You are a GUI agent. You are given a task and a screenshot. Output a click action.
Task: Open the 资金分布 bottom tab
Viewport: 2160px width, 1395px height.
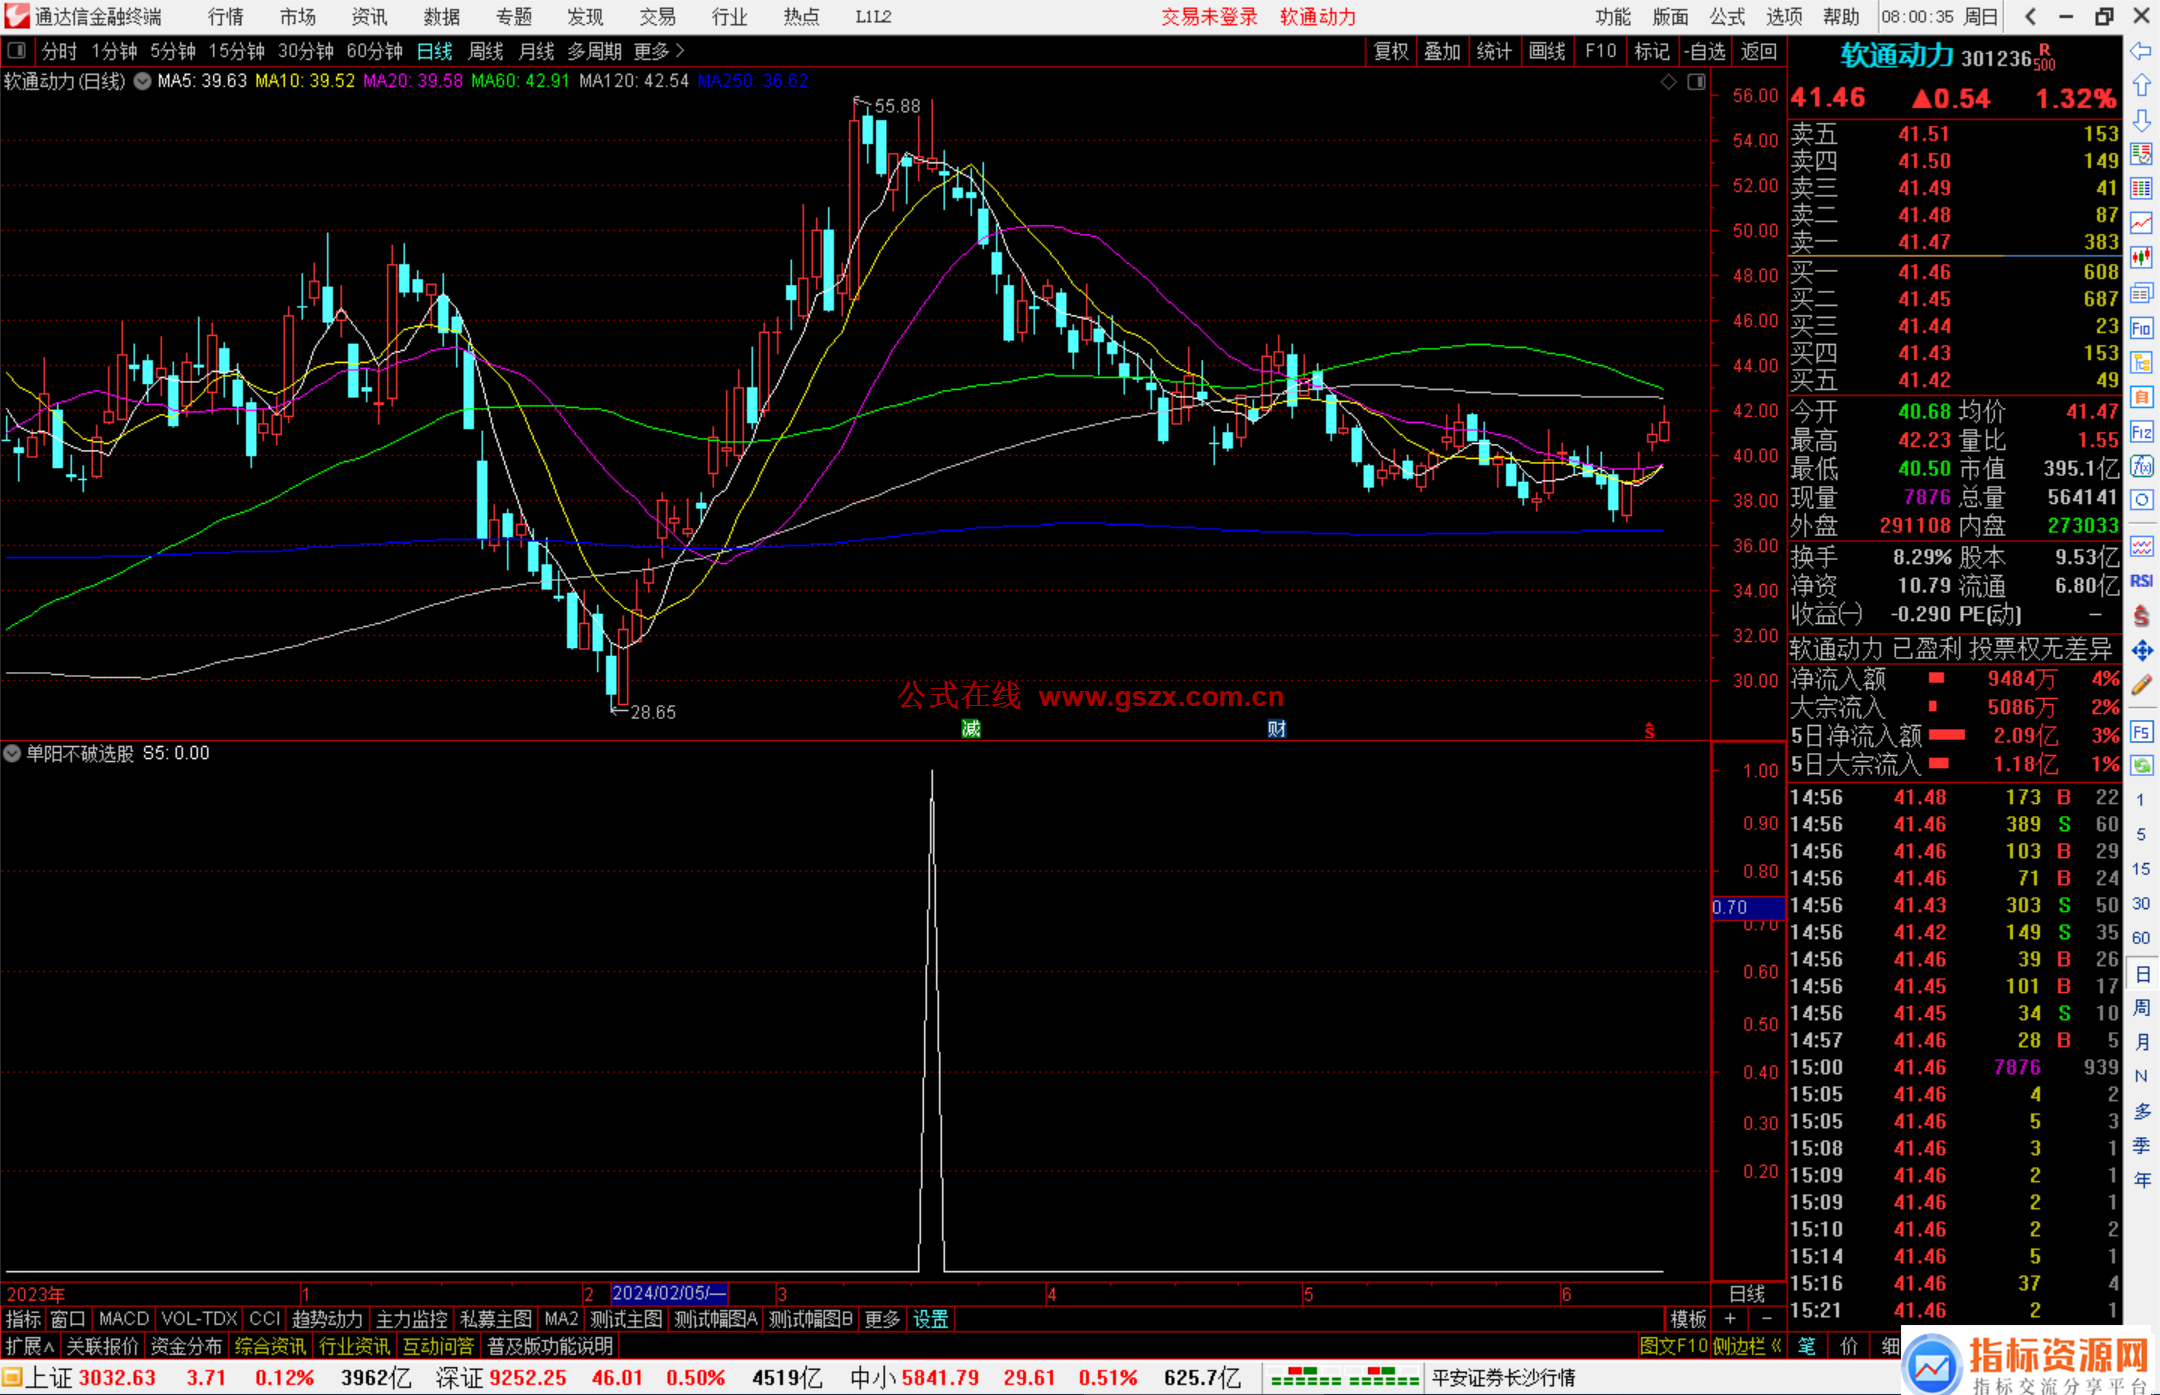(186, 1346)
